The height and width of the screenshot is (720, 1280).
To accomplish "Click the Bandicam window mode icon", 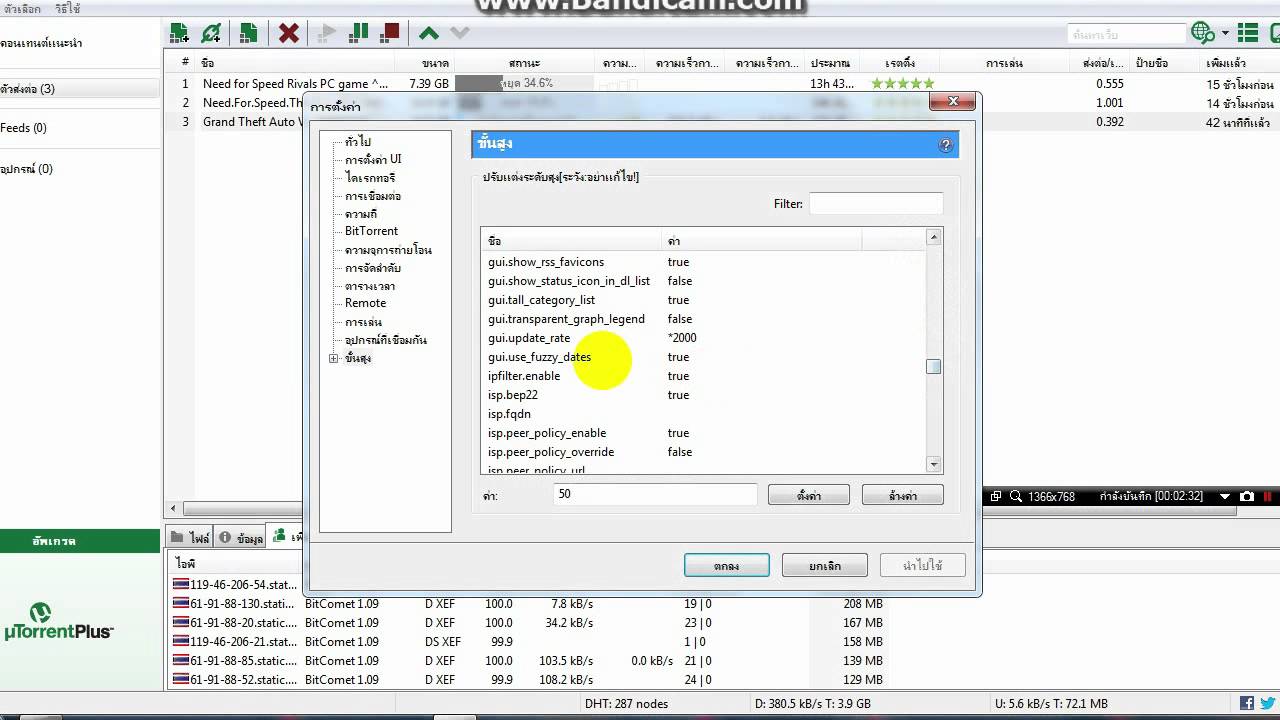I will pyautogui.click(x=996, y=496).
